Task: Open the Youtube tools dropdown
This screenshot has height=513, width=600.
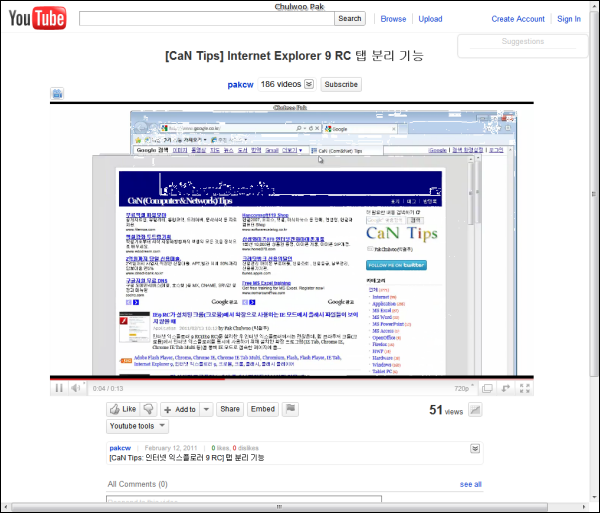Action: 137,426
